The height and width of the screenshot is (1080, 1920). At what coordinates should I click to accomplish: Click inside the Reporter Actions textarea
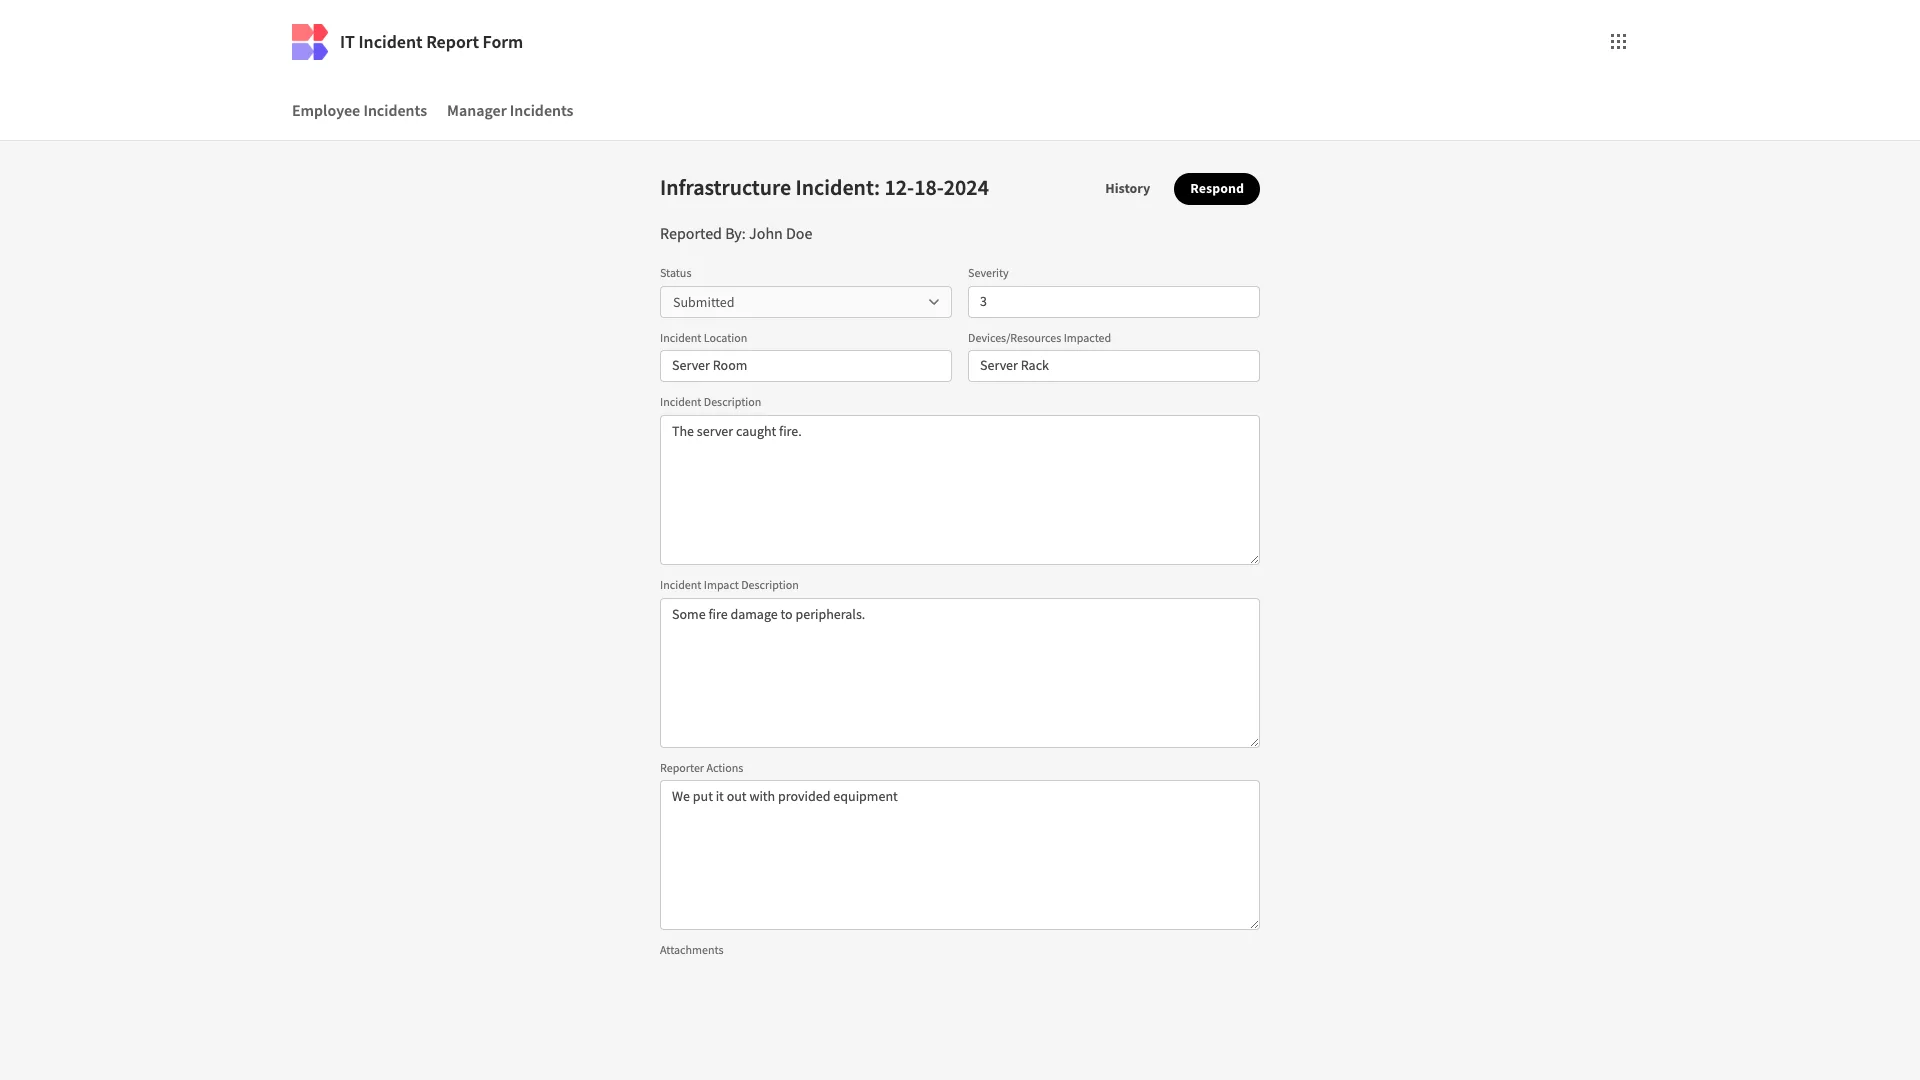[x=959, y=855]
